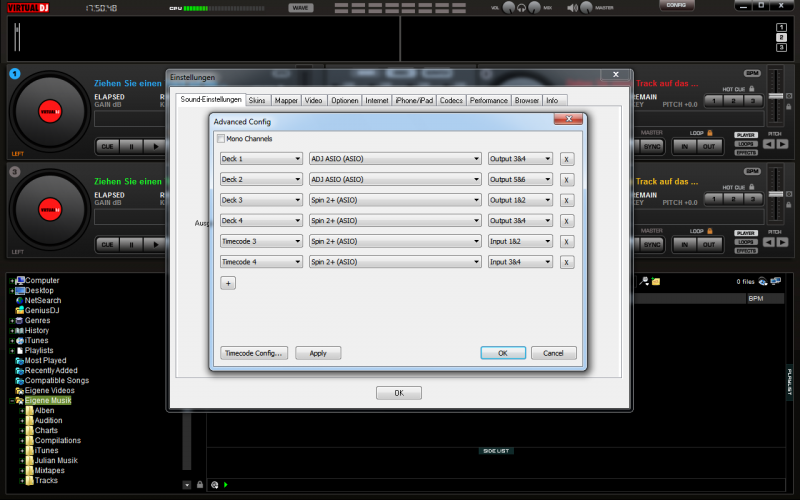800x500 pixels.
Task: Select waveform zoom level 1
Action: (x=781, y=27)
